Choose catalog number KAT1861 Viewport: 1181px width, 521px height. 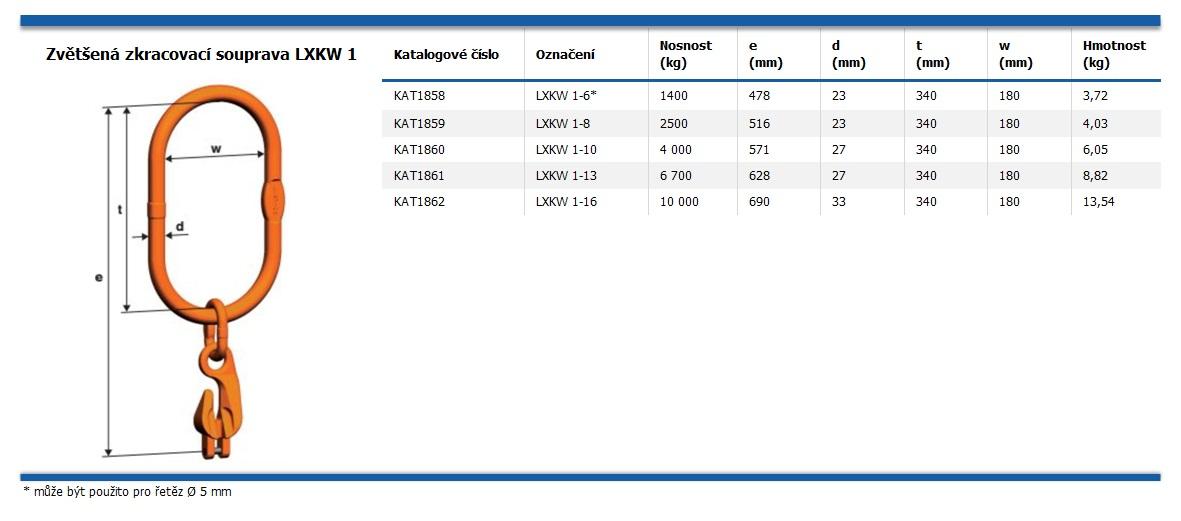tap(420, 176)
